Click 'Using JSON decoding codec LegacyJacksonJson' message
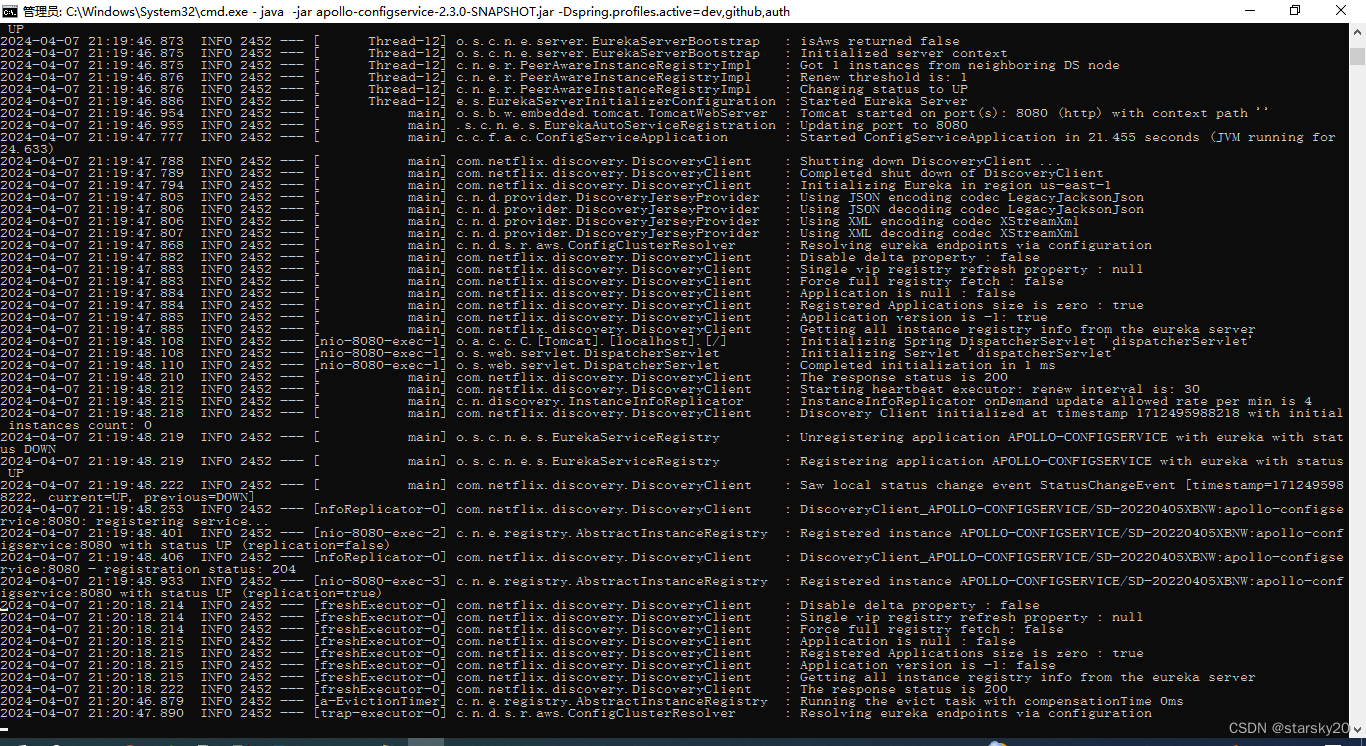This screenshot has width=1366, height=746. point(971,209)
